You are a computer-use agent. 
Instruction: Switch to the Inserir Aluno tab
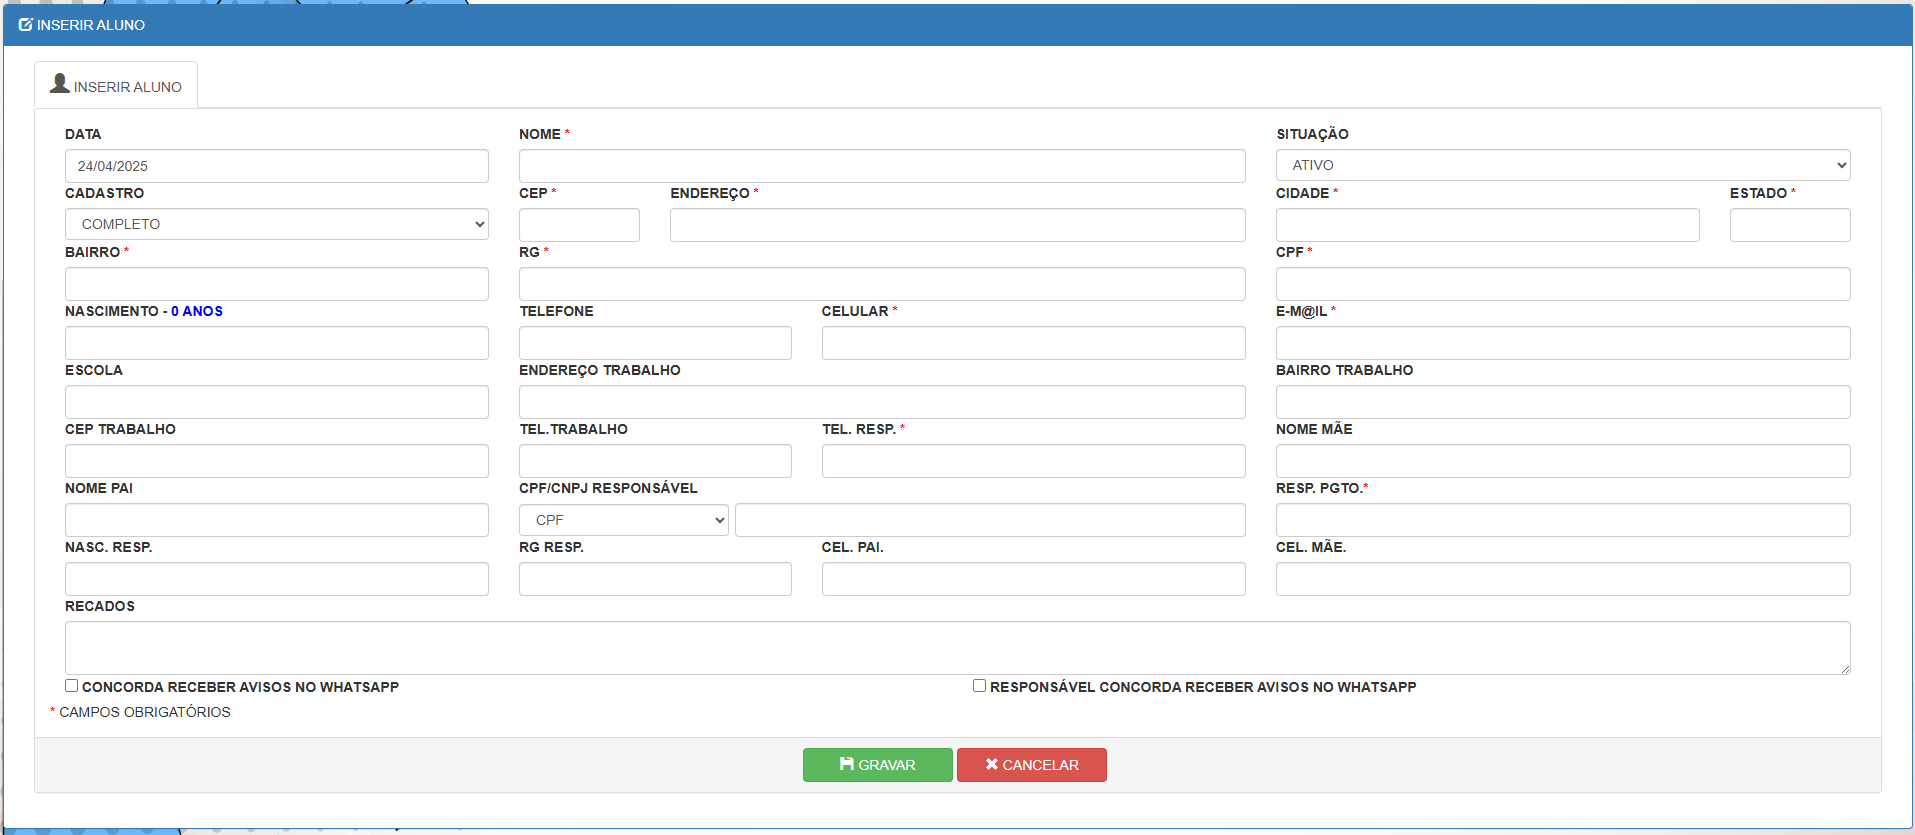coord(116,86)
